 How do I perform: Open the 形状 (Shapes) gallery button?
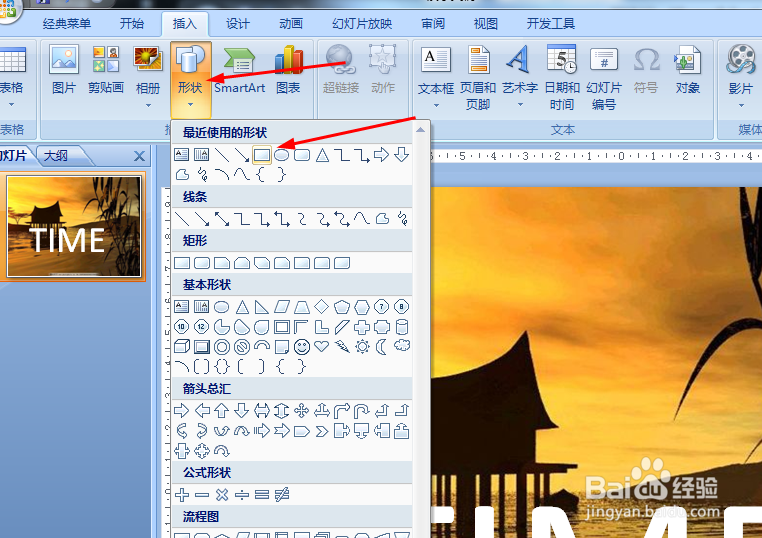[x=190, y=80]
